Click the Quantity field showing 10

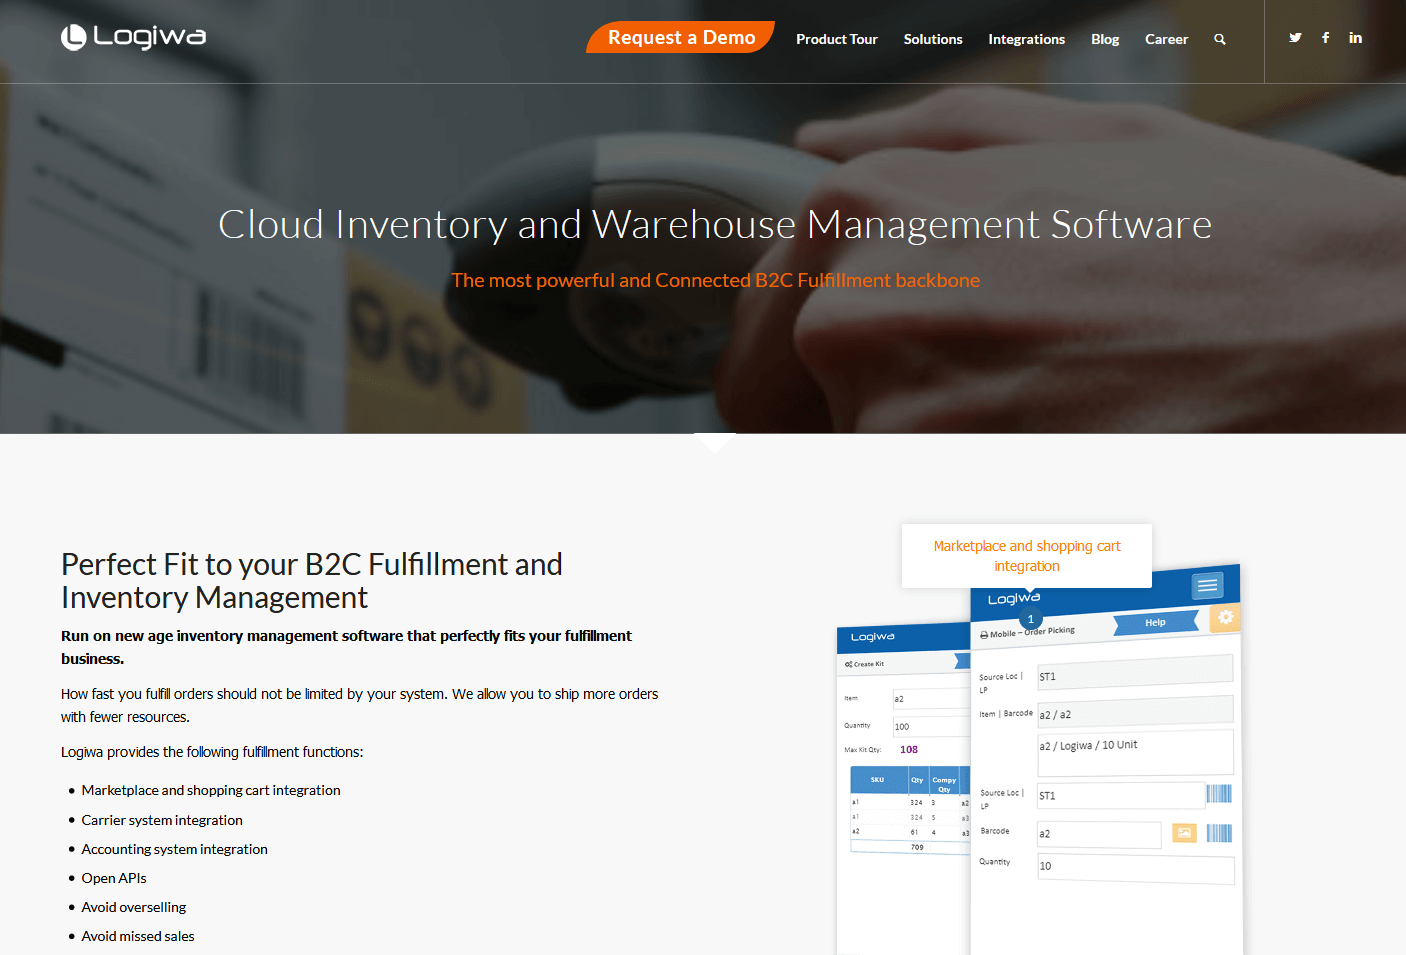[x=1135, y=867]
